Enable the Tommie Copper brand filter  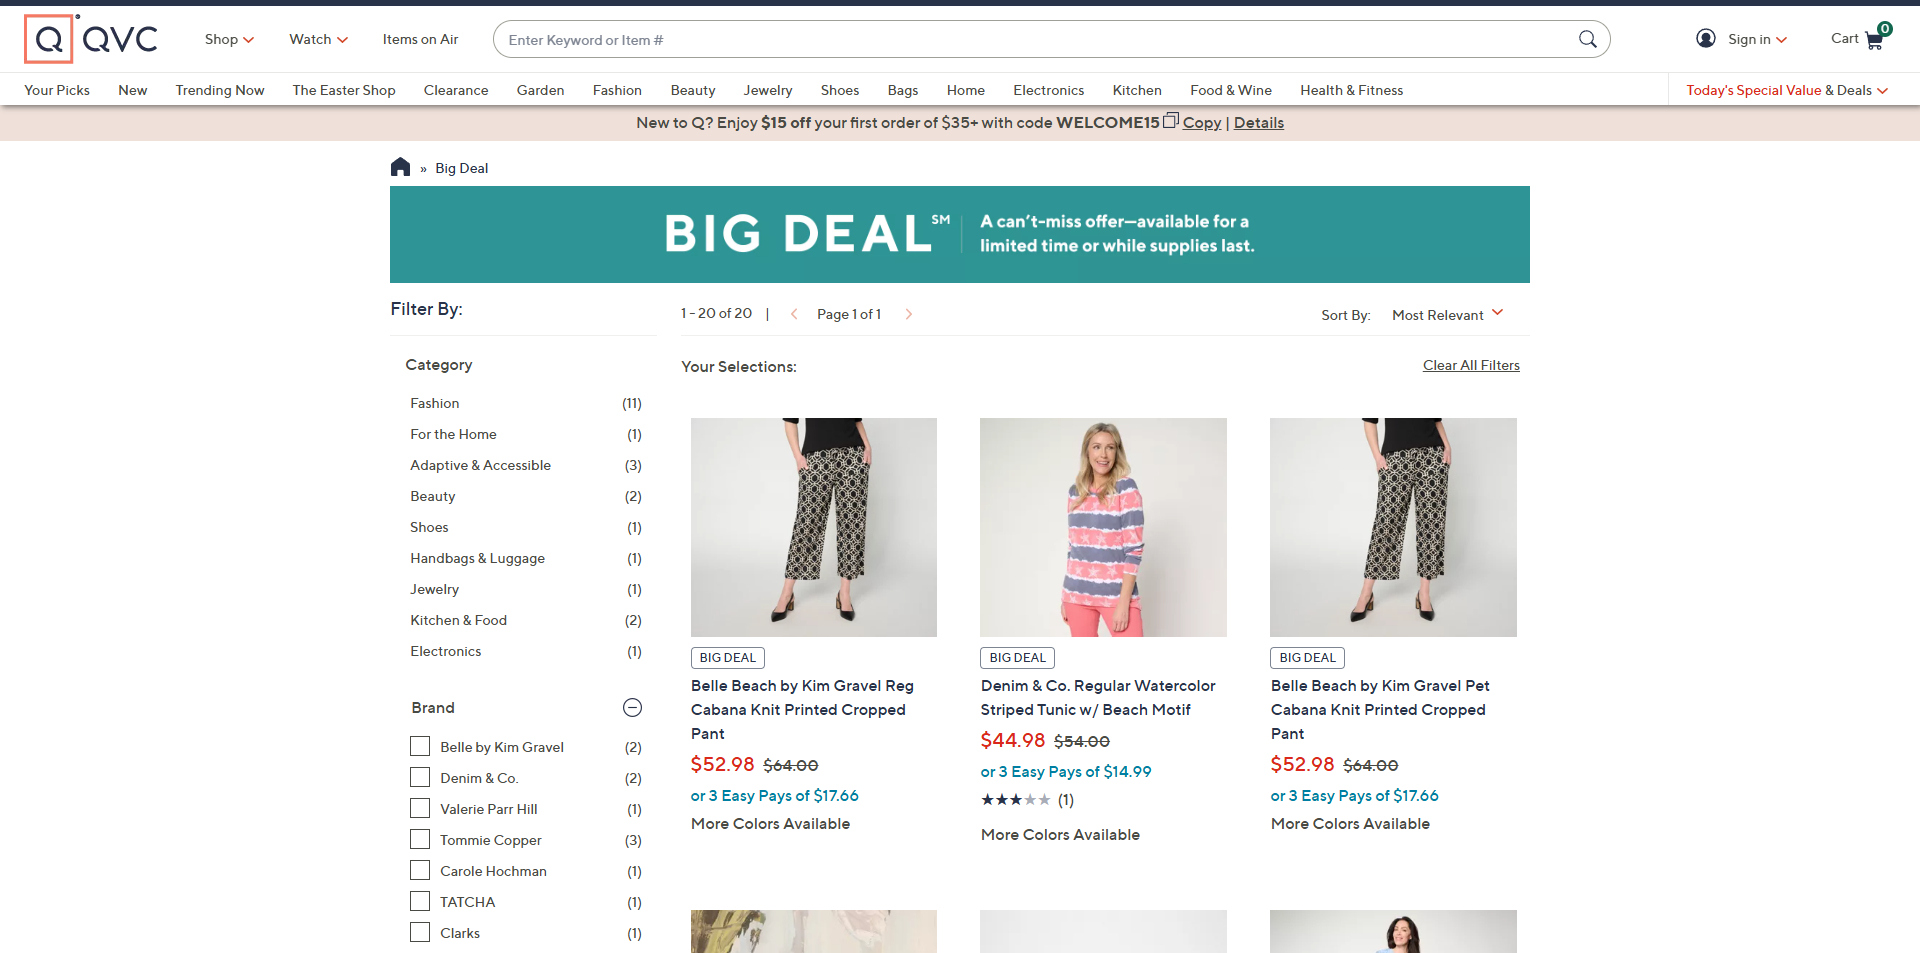point(419,839)
